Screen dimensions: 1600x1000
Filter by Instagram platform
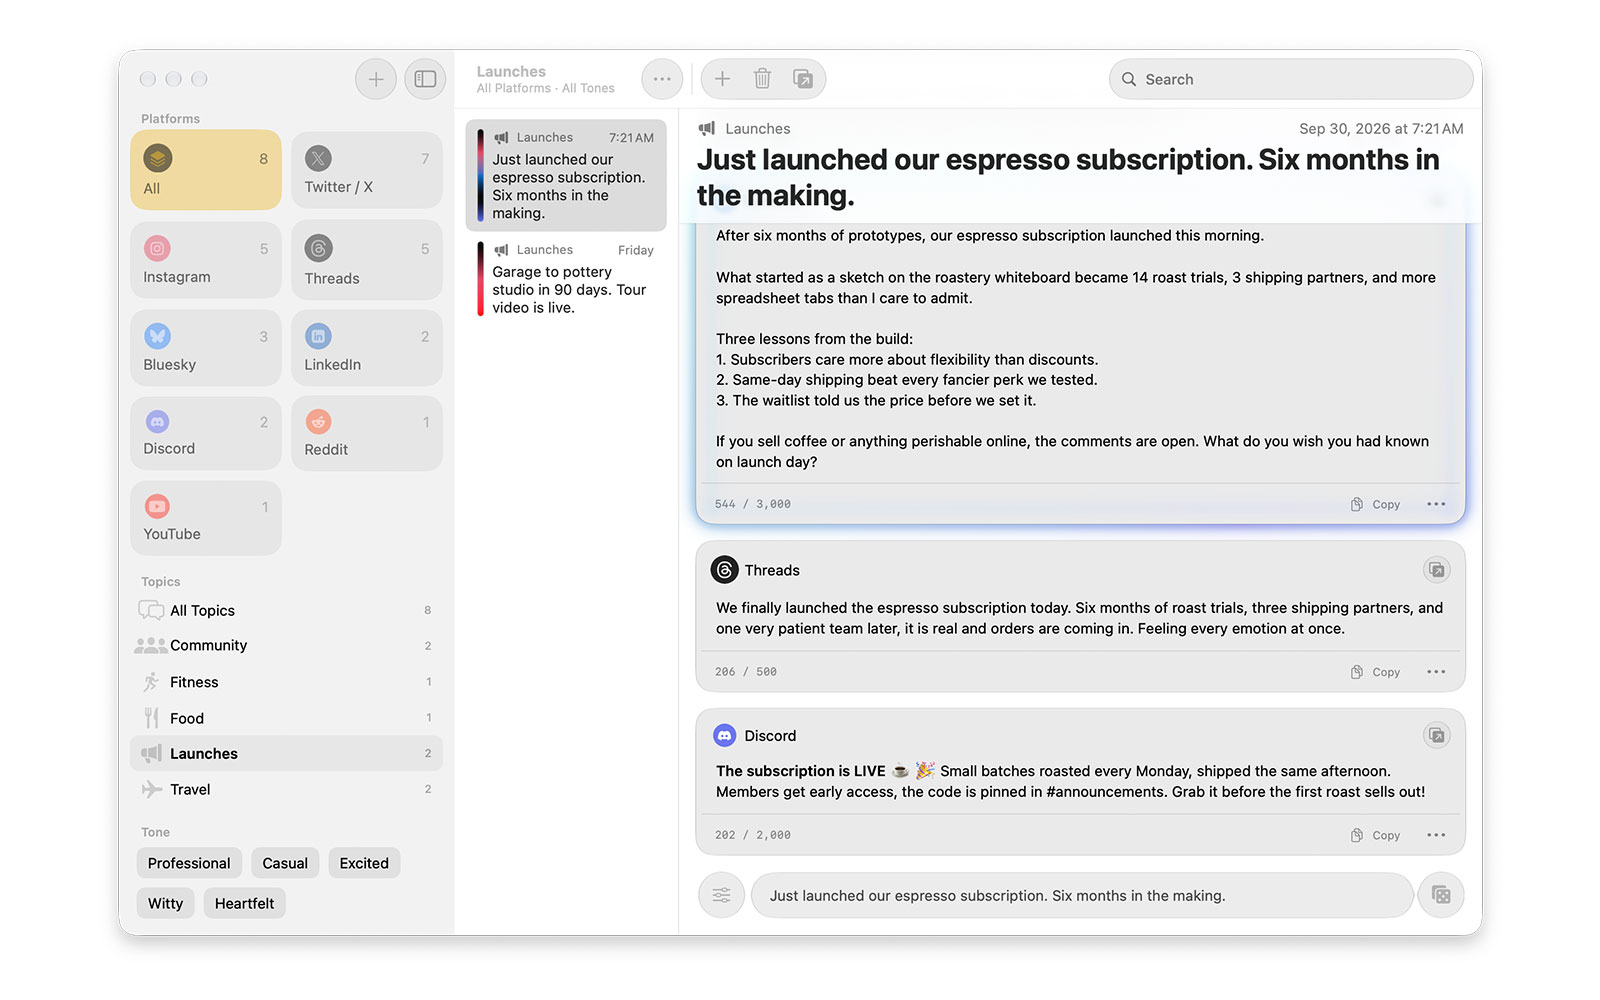click(206, 260)
